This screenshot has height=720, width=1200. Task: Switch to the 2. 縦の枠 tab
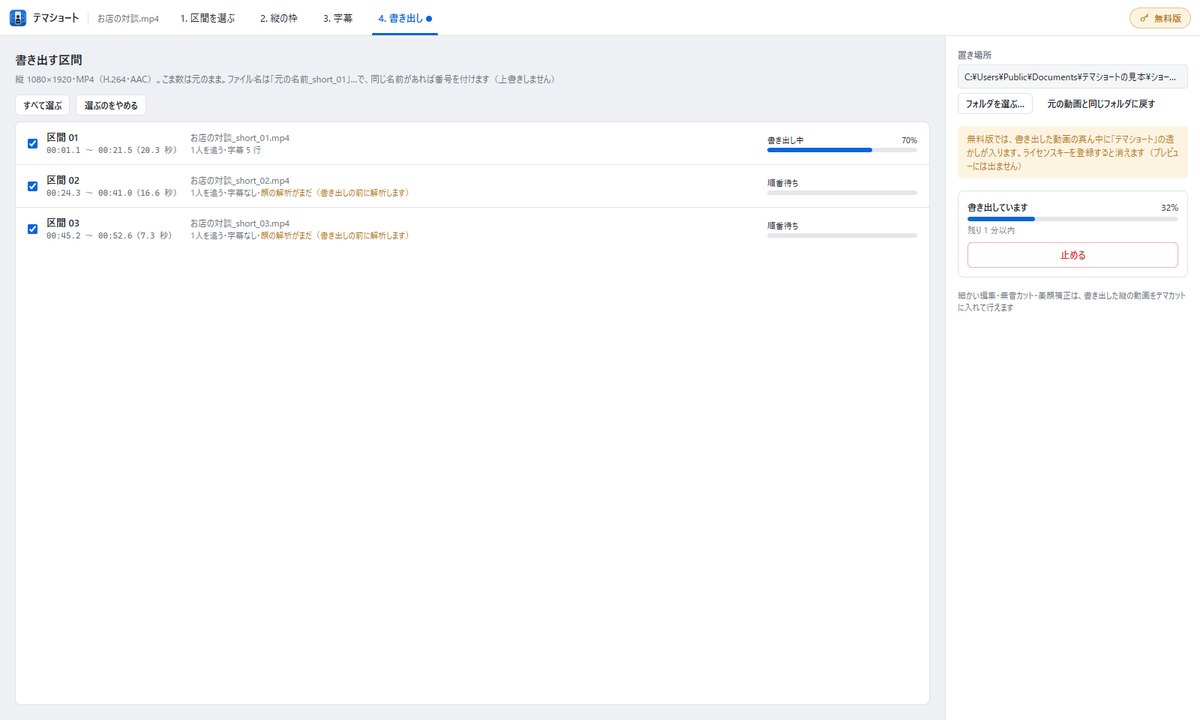(278, 18)
